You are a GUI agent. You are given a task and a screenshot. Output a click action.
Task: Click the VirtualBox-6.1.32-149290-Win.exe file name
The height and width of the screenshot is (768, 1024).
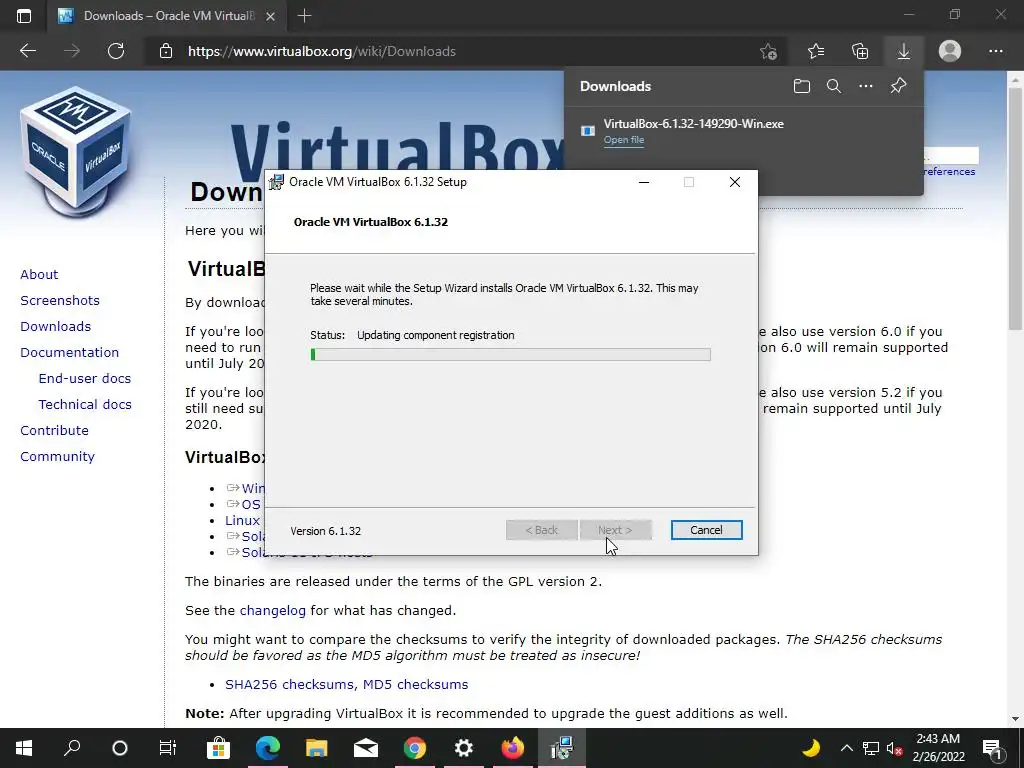coord(694,123)
